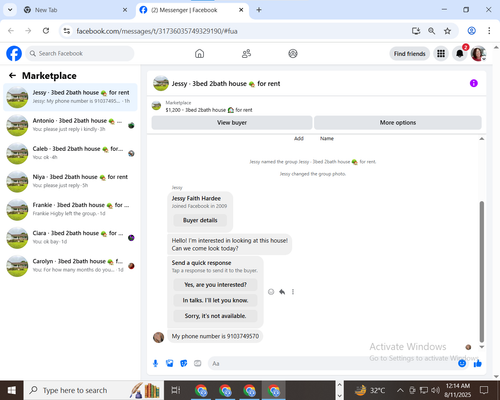Bookmark this page with the star
Viewport: 500px width, 400px height.
coord(447,31)
